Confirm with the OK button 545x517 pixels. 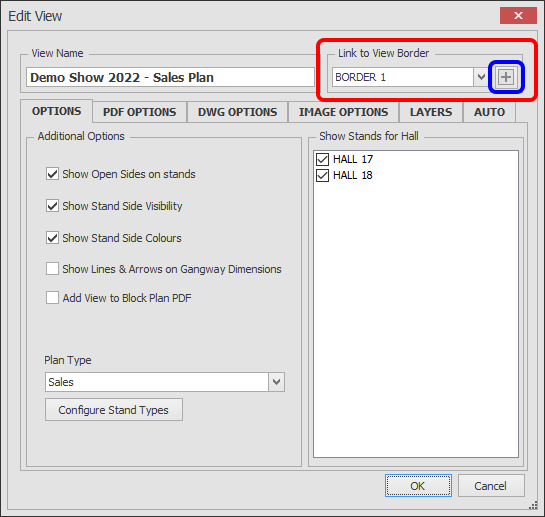[x=418, y=486]
